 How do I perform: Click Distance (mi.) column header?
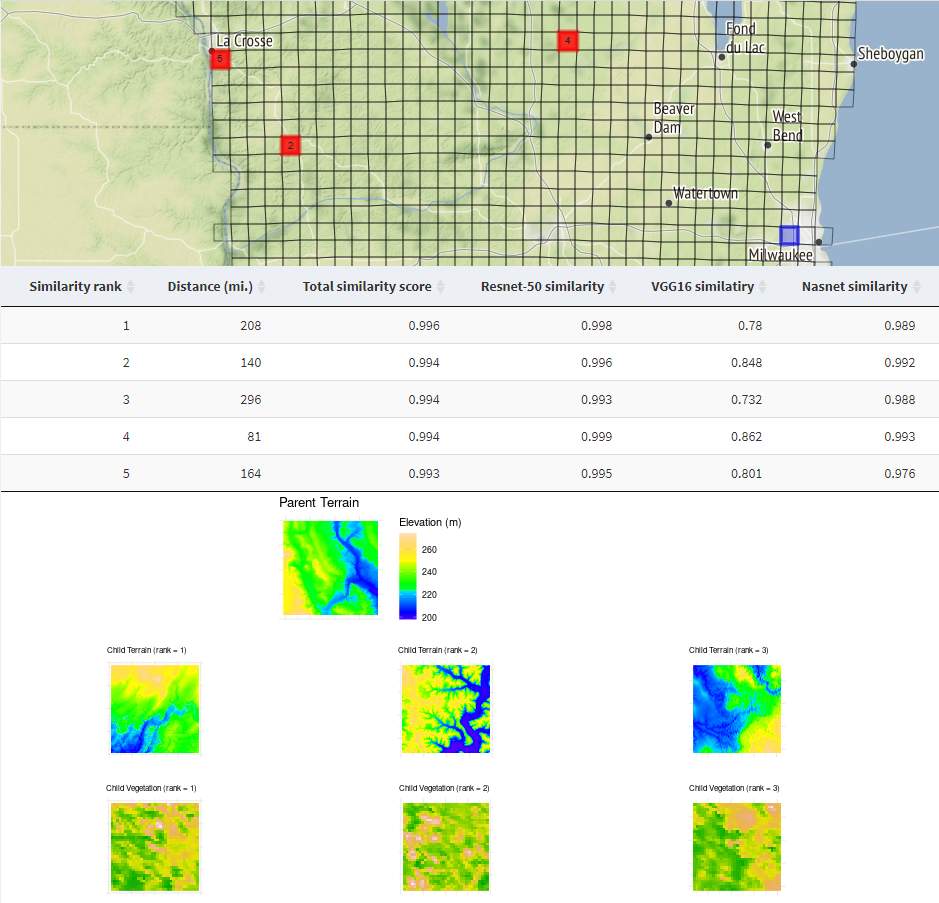210,287
